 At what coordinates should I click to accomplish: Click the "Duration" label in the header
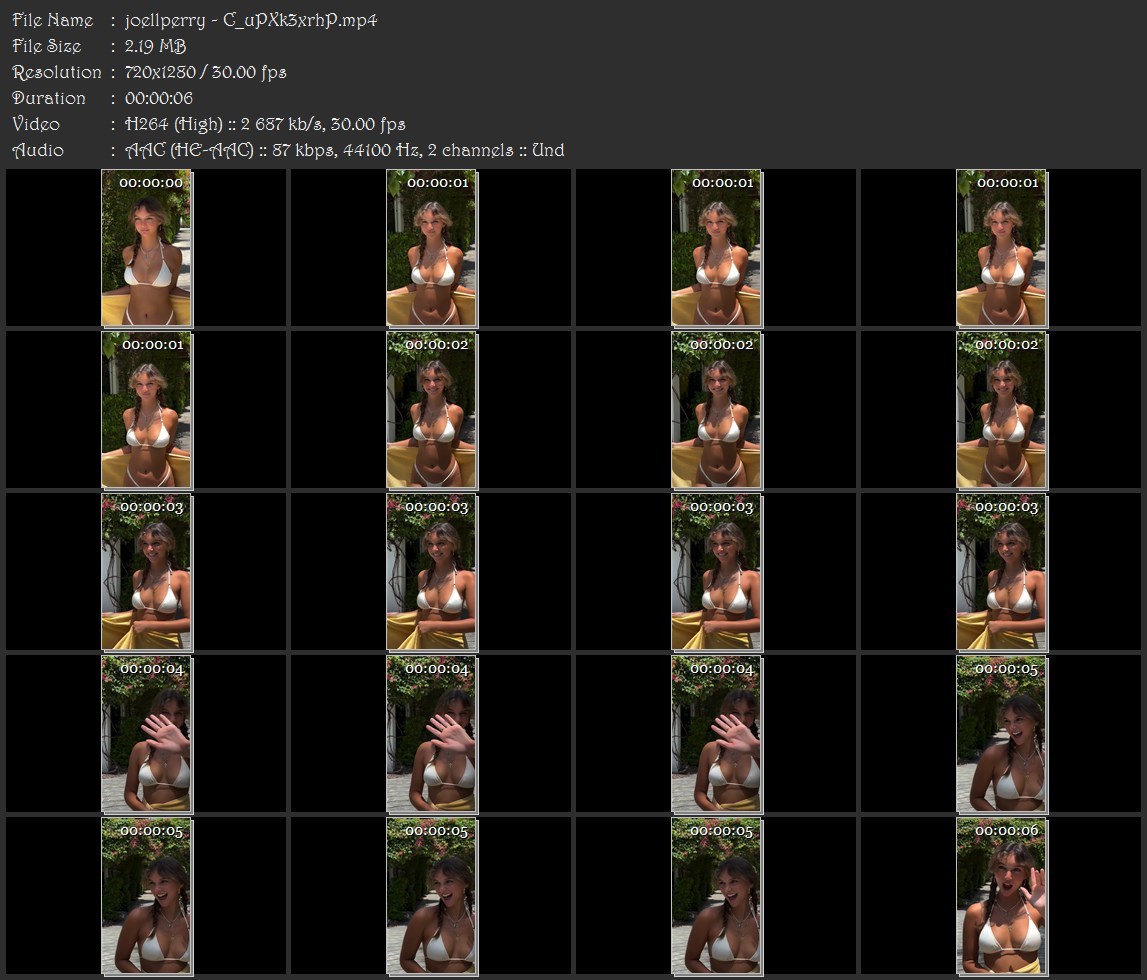coord(48,98)
